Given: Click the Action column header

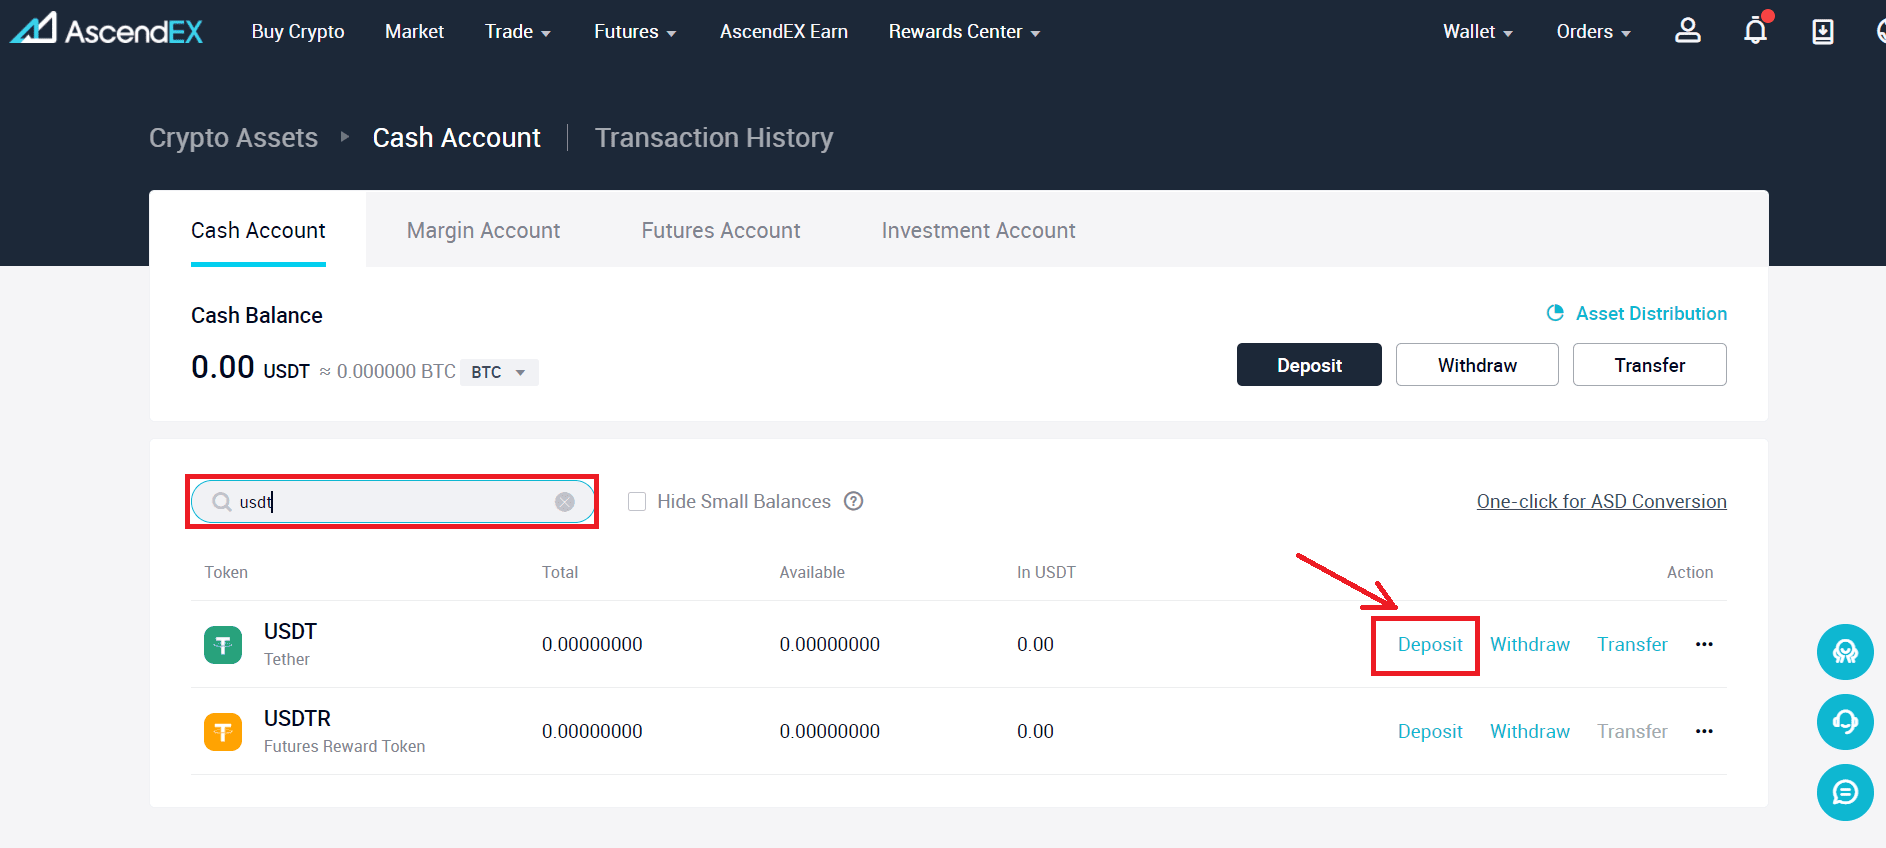Looking at the screenshot, I should point(1690,573).
